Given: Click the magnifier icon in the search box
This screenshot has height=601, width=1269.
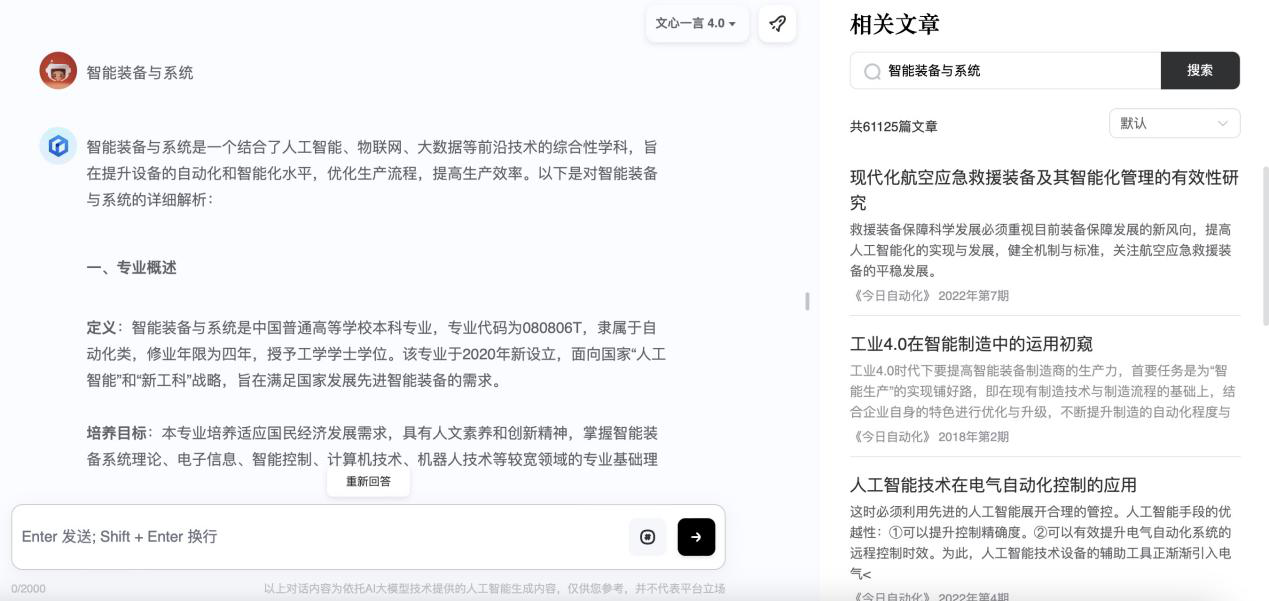Looking at the screenshot, I should coord(872,71).
